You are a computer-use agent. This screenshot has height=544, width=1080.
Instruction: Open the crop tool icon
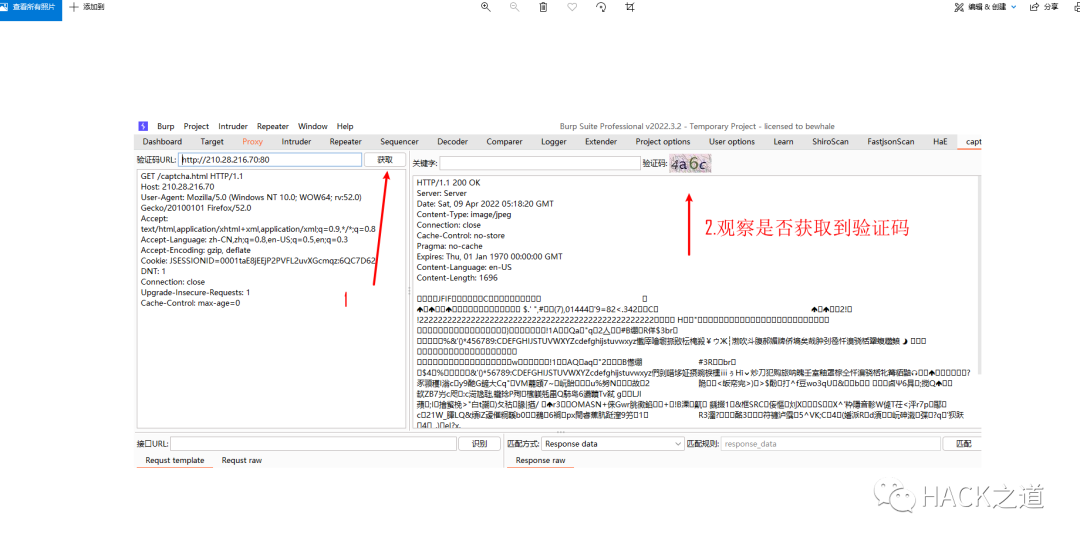point(630,7)
